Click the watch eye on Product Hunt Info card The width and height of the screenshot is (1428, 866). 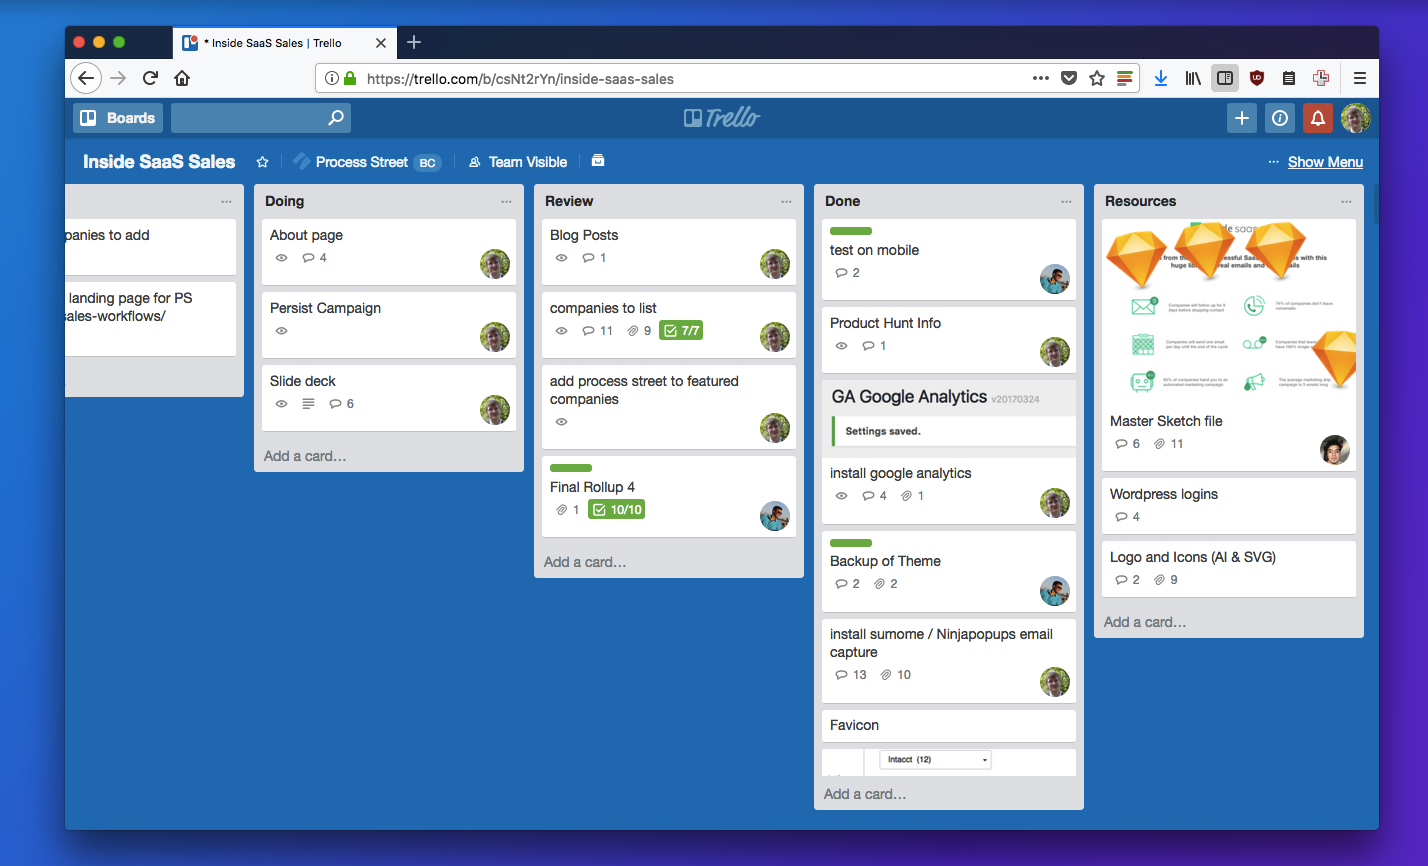point(841,346)
